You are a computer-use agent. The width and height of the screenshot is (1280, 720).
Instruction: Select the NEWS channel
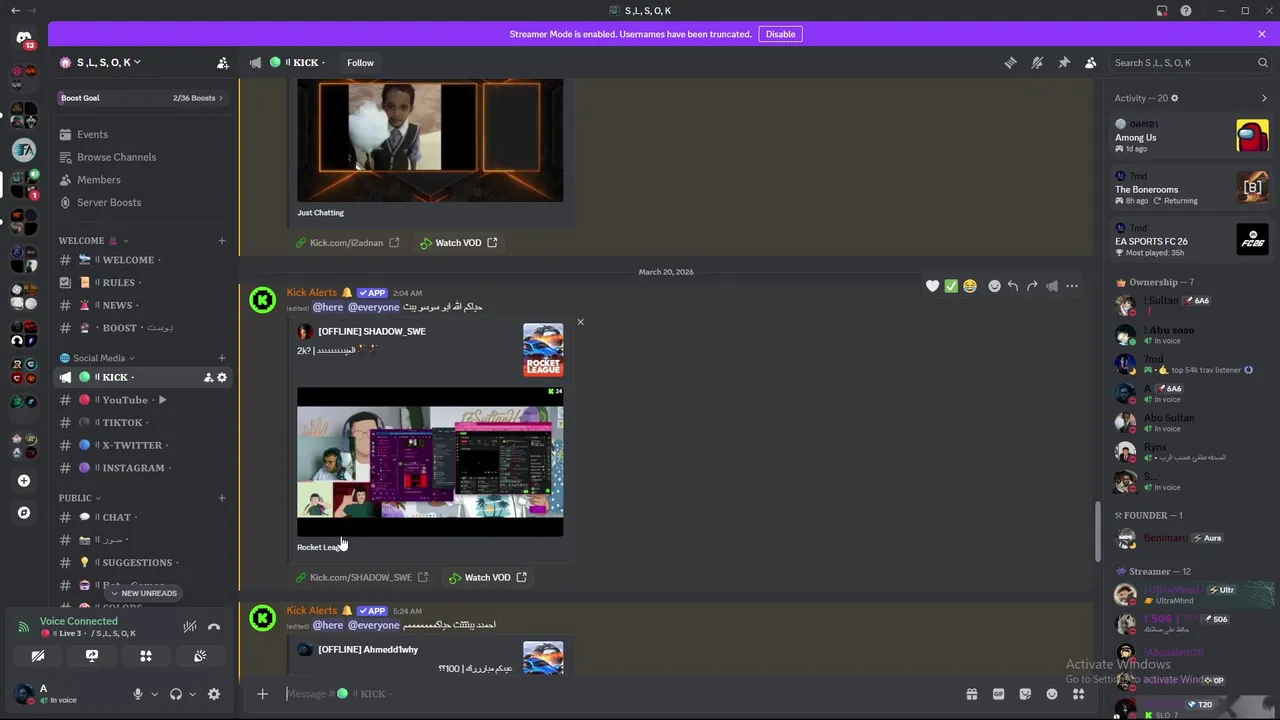click(141, 305)
